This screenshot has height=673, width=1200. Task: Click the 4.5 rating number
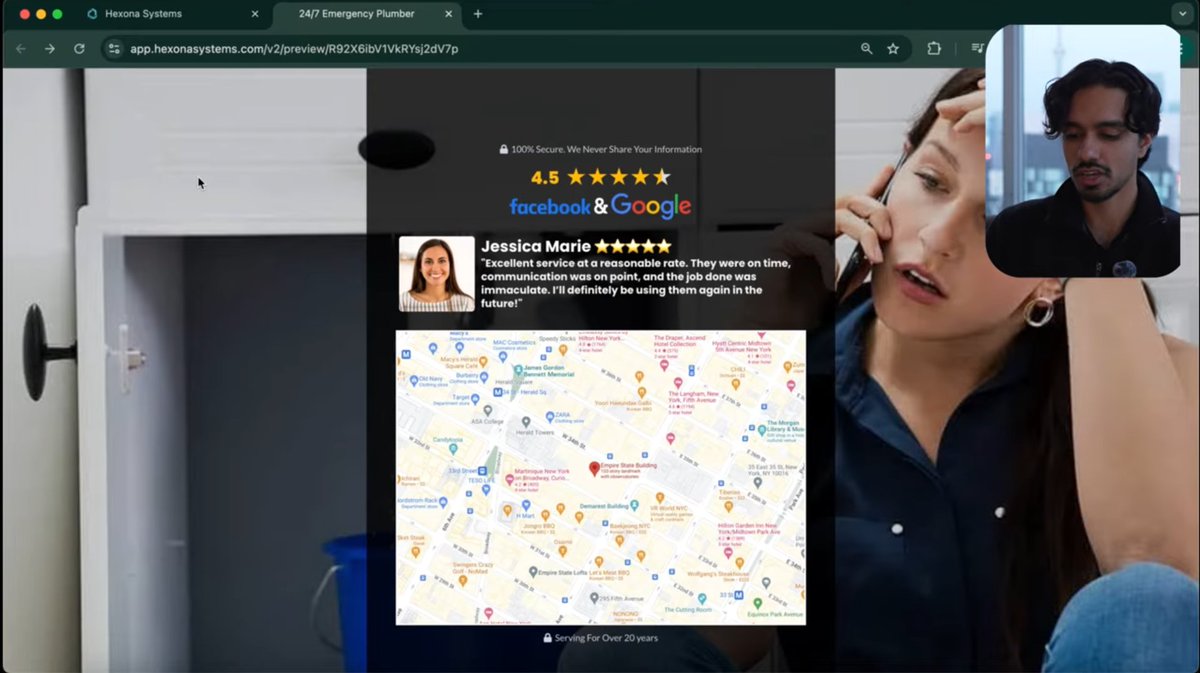[x=545, y=177]
